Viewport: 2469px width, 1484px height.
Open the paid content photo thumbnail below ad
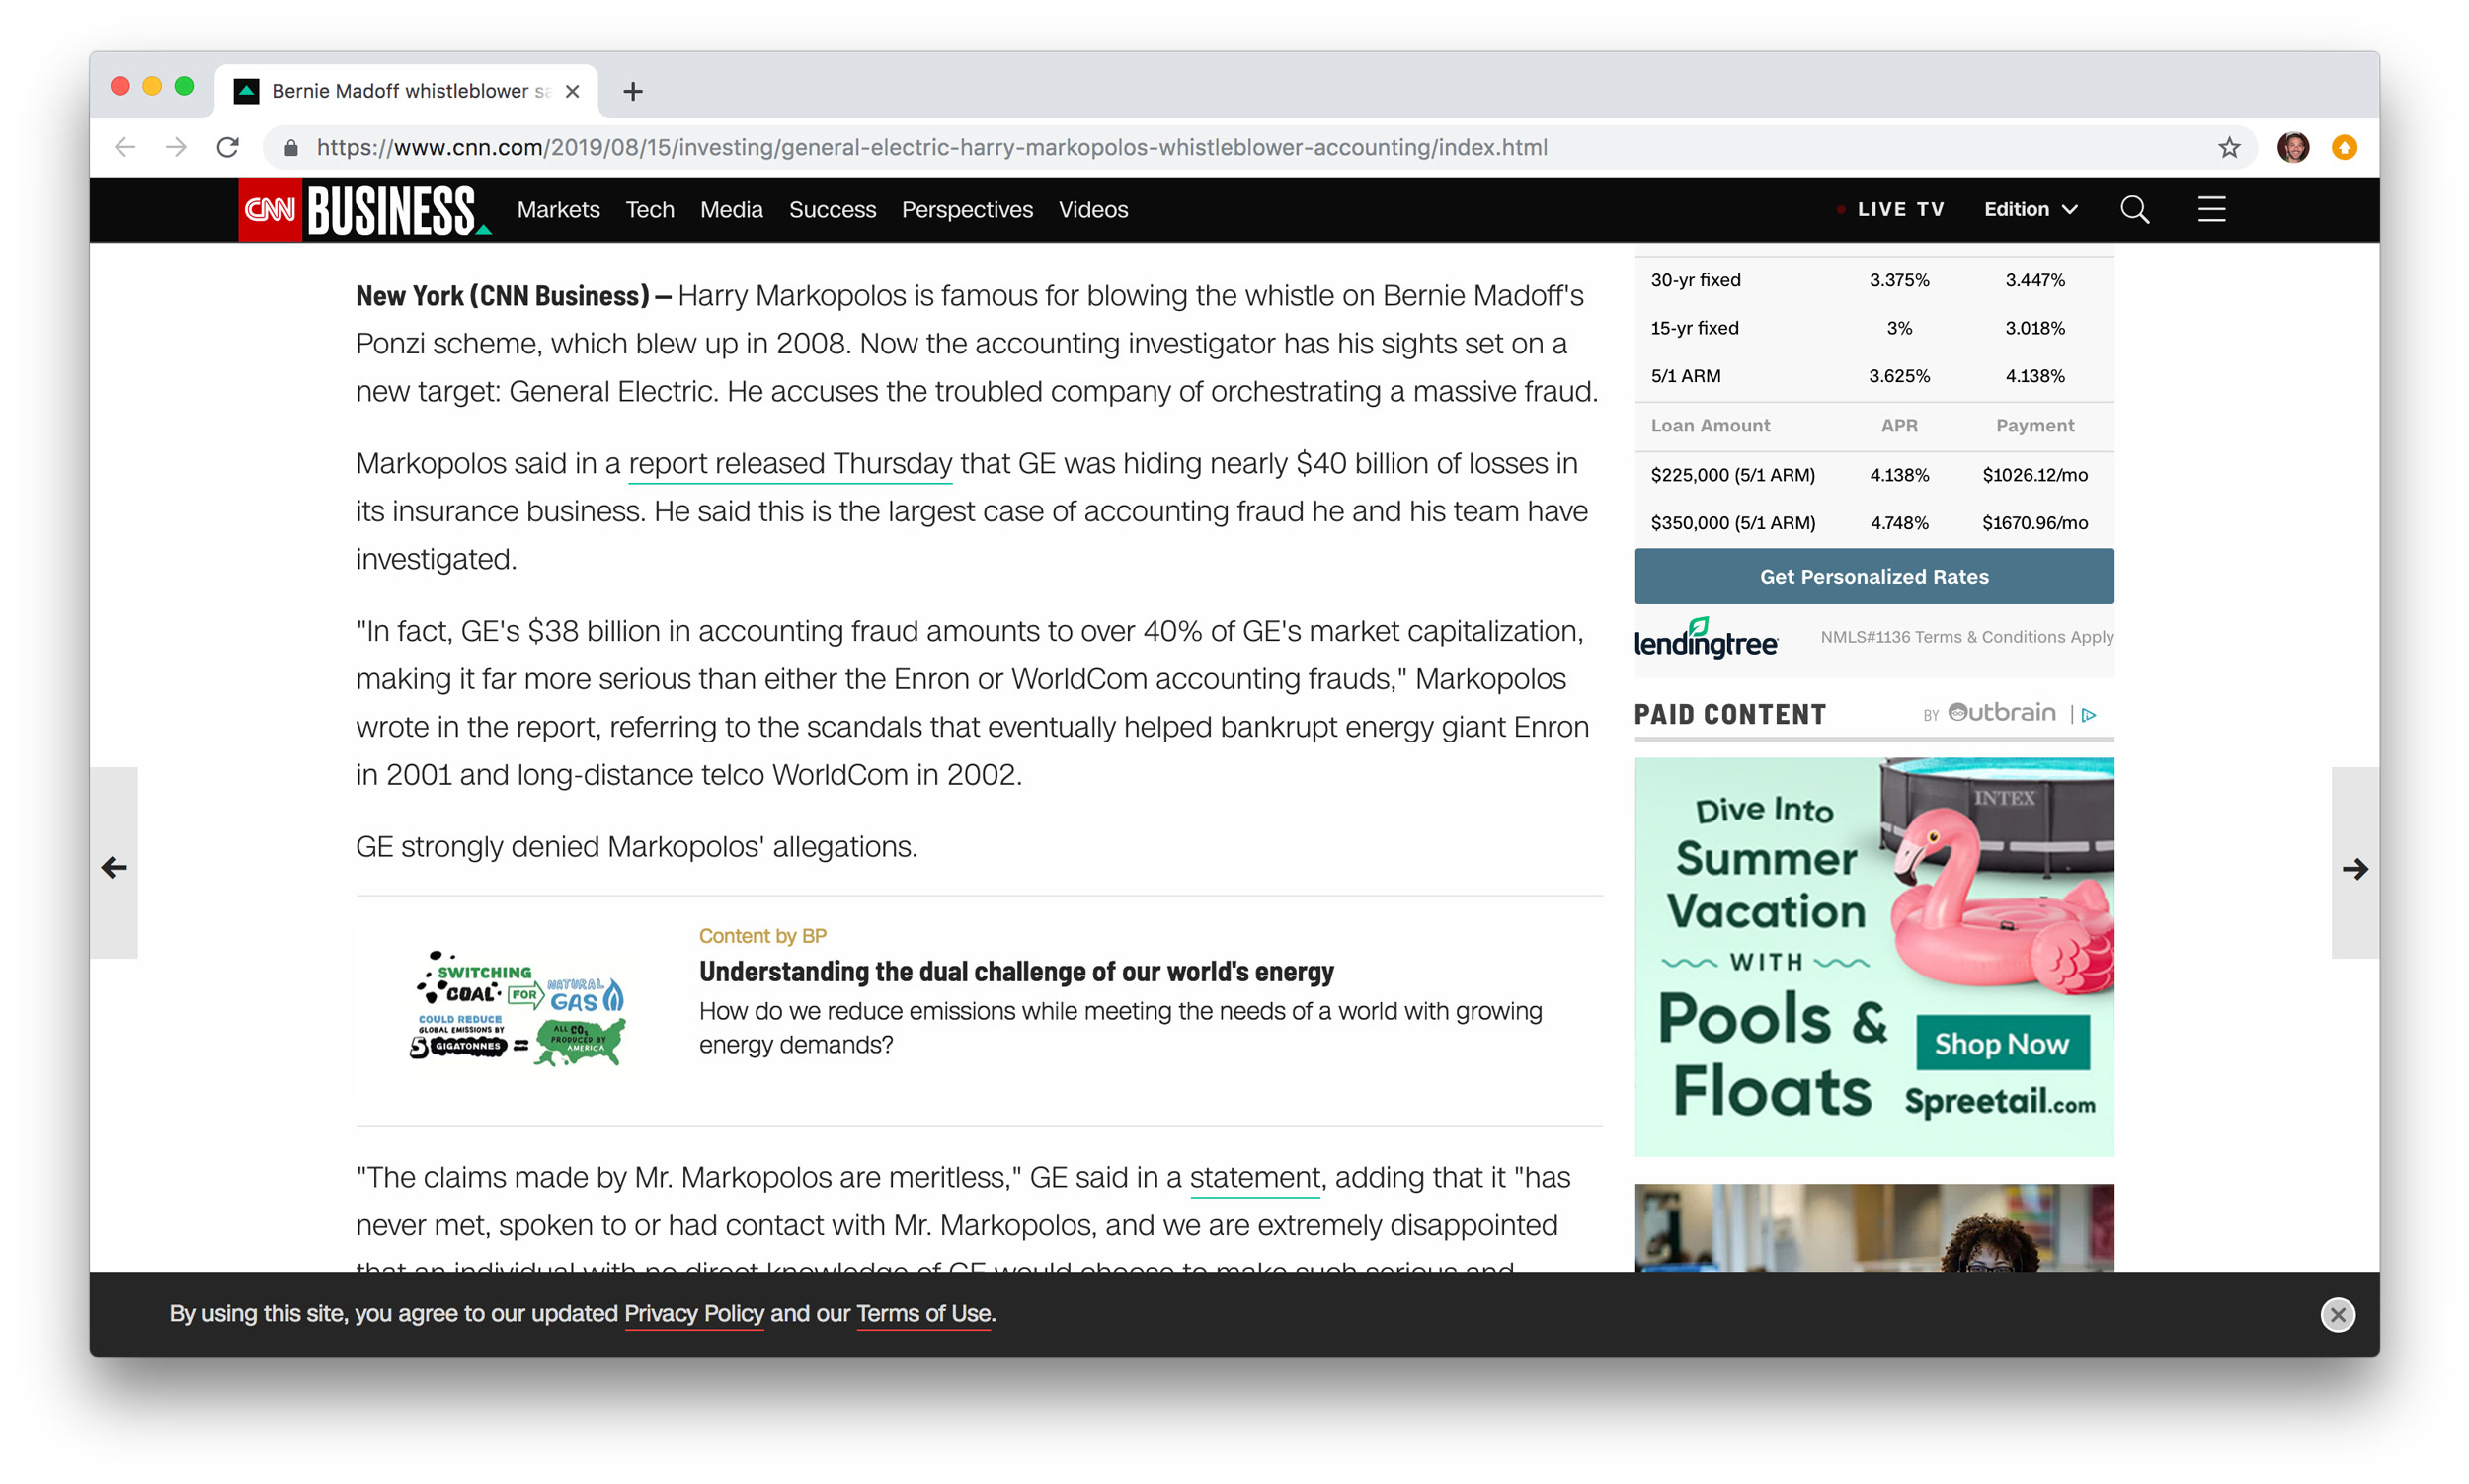[1874, 1228]
